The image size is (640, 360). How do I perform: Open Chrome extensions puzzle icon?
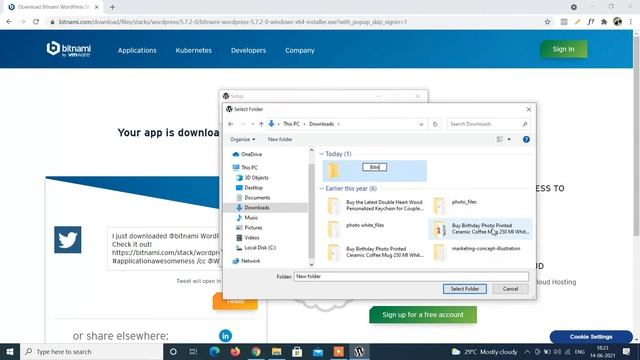pos(604,22)
